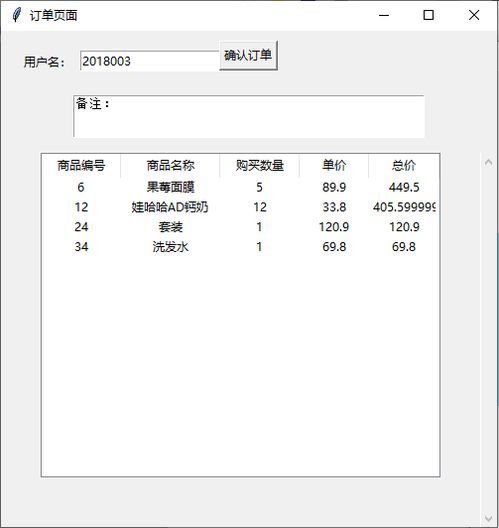
Task: Maximize the 订单页面 window
Action: pos(428,15)
